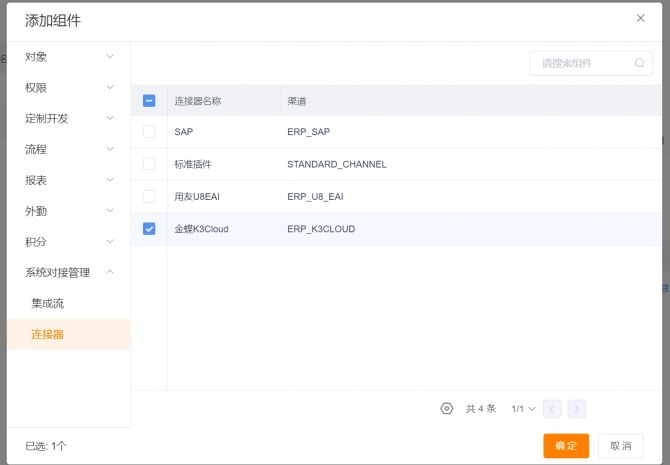670x465 pixels.
Task: Expand the 报表 category
Action: click(x=68, y=180)
